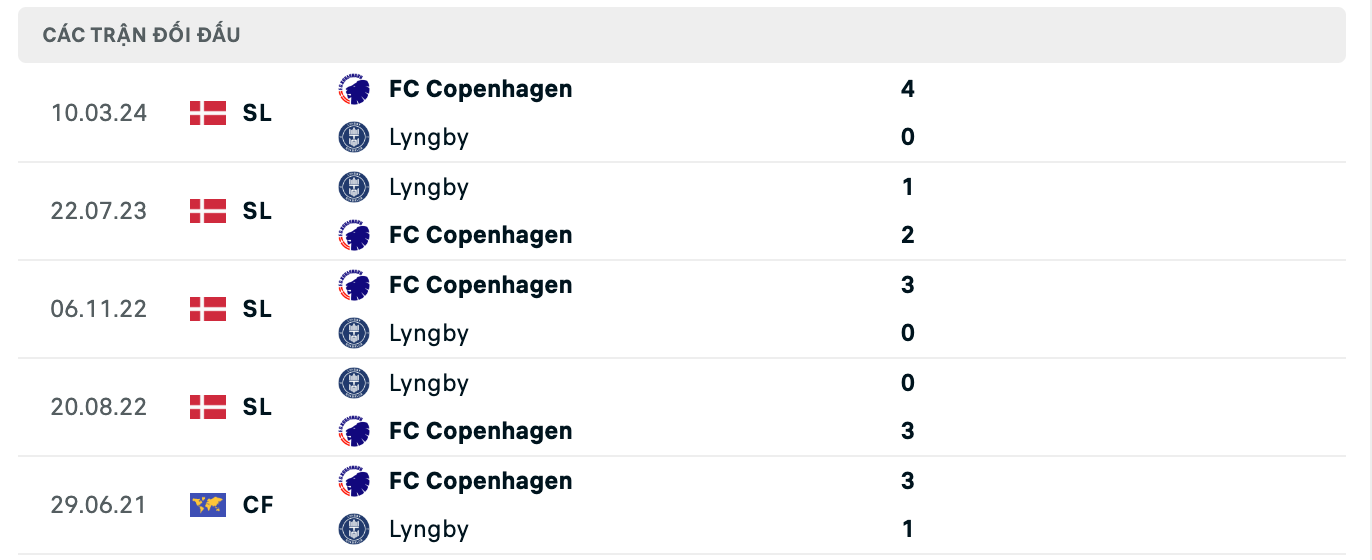Image resolution: width=1372 pixels, height=560 pixels.
Task: Click FC Copenhagen logo in 10.03.24 match
Action: click(x=354, y=89)
